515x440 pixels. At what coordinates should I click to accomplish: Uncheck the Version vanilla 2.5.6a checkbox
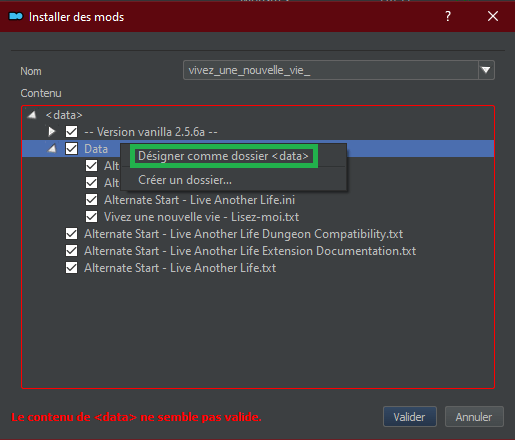coord(71,132)
